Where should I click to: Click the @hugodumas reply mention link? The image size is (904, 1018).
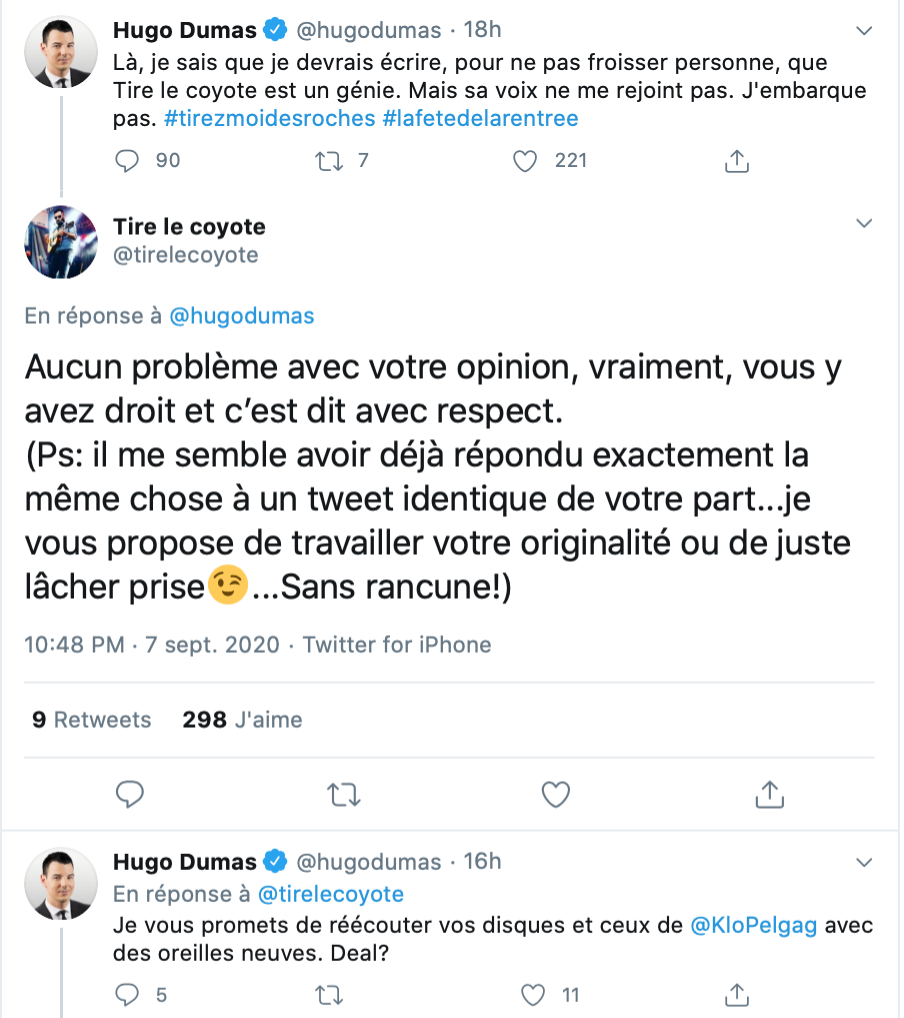241,316
